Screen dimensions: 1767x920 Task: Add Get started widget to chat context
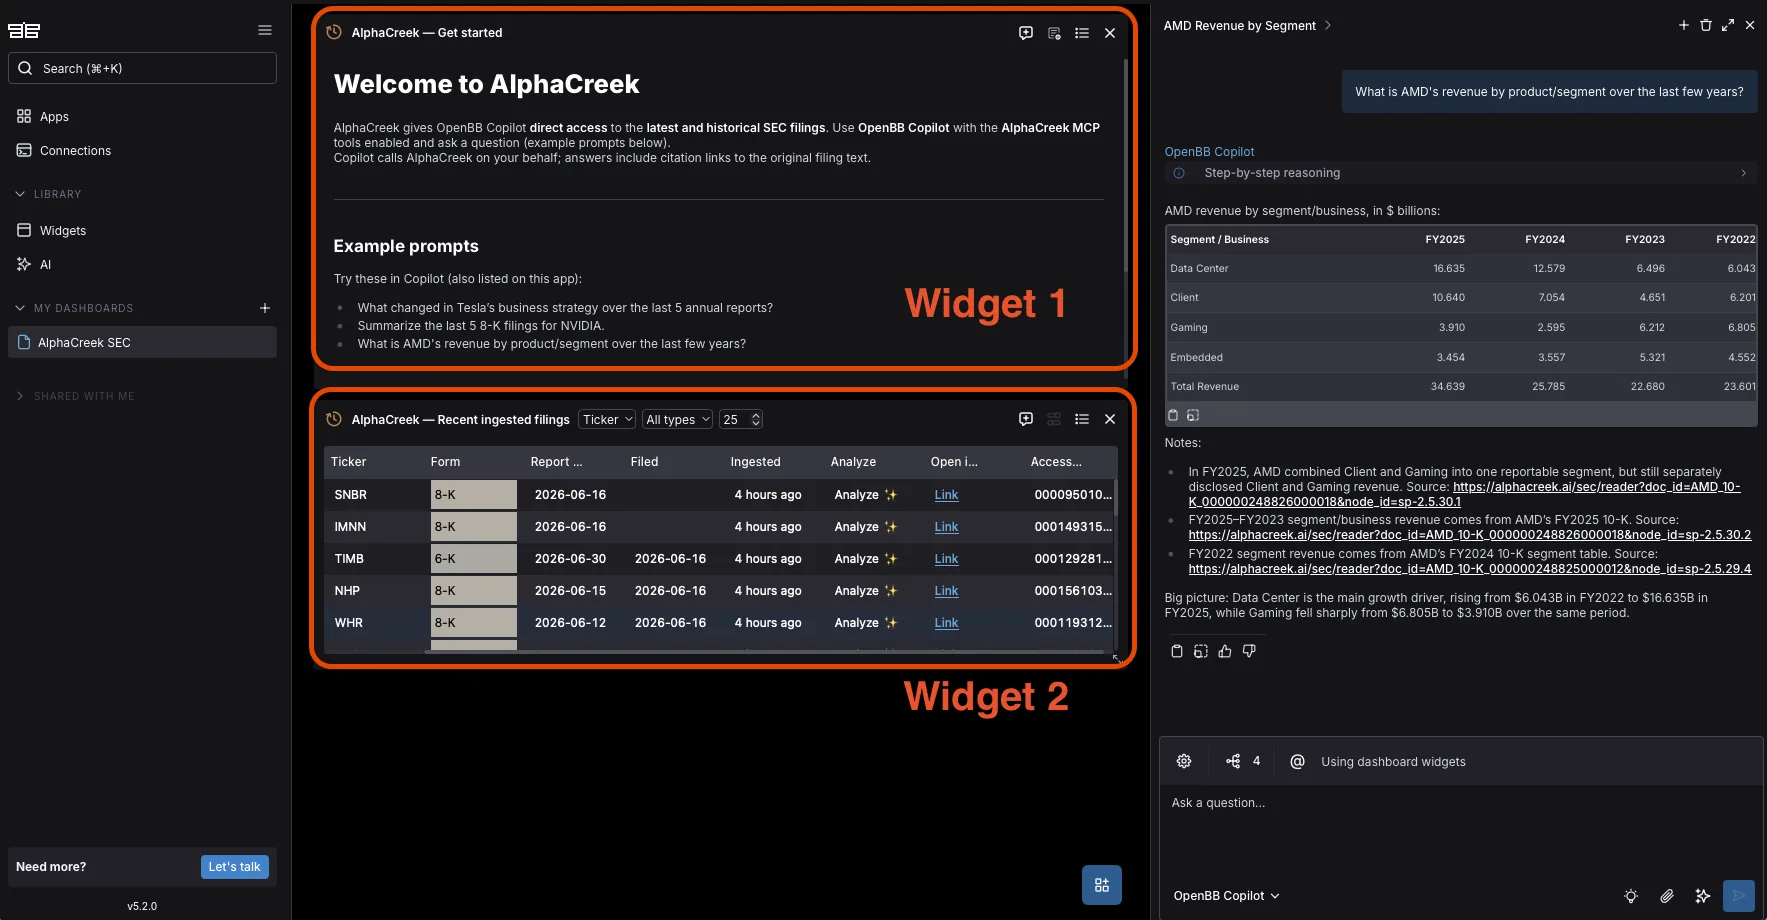[1026, 33]
